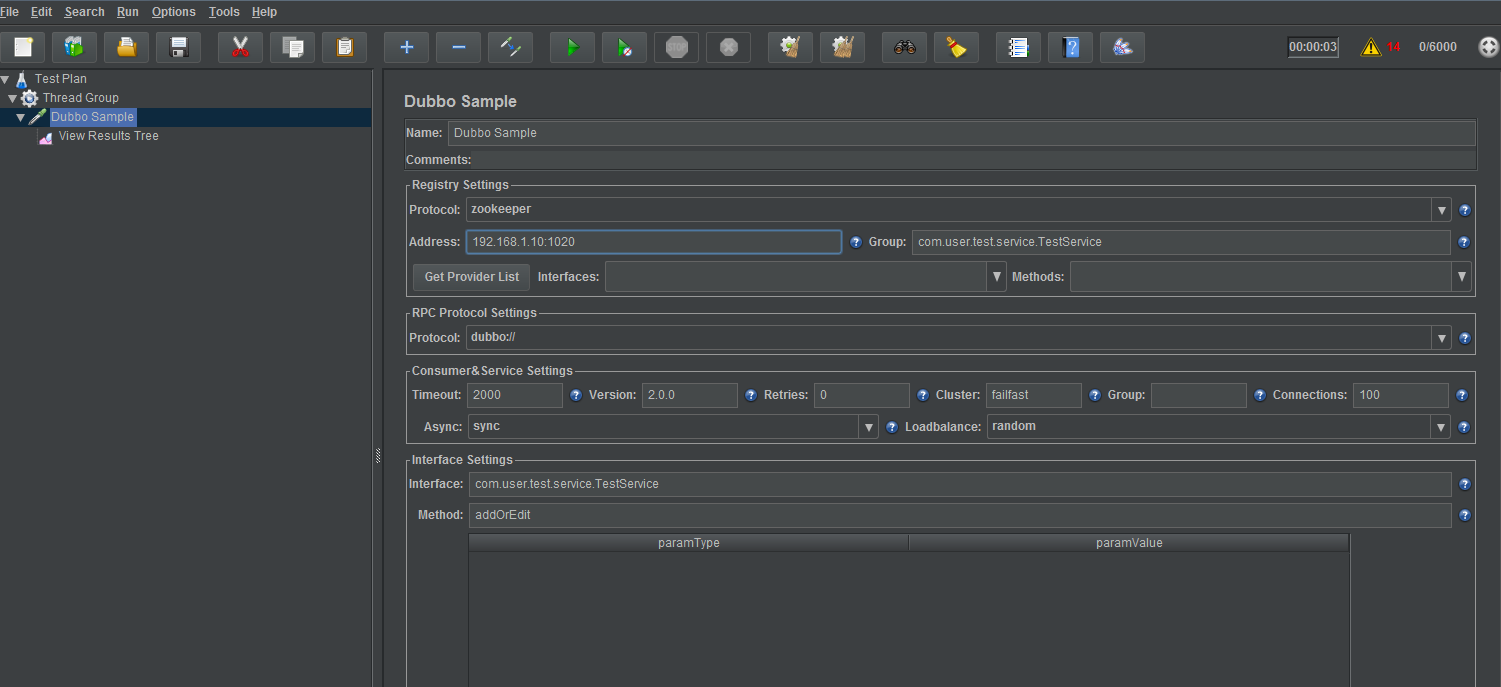This screenshot has width=1501, height=687.
Task: Open the Methods dropdown
Action: coord(1461,277)
